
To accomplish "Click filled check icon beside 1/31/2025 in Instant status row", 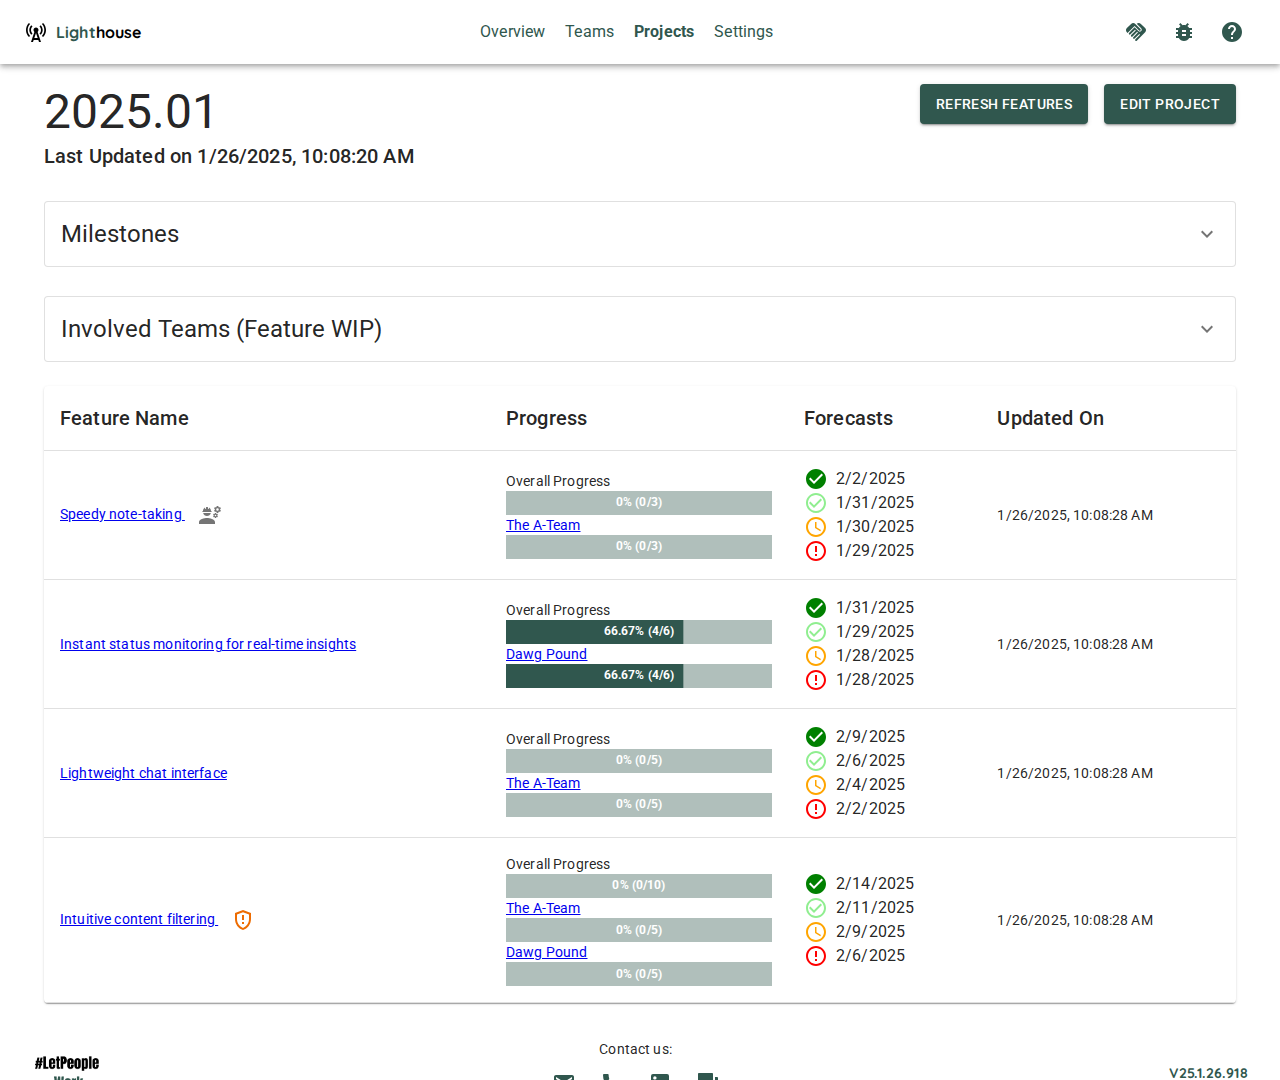I will 816,608.
